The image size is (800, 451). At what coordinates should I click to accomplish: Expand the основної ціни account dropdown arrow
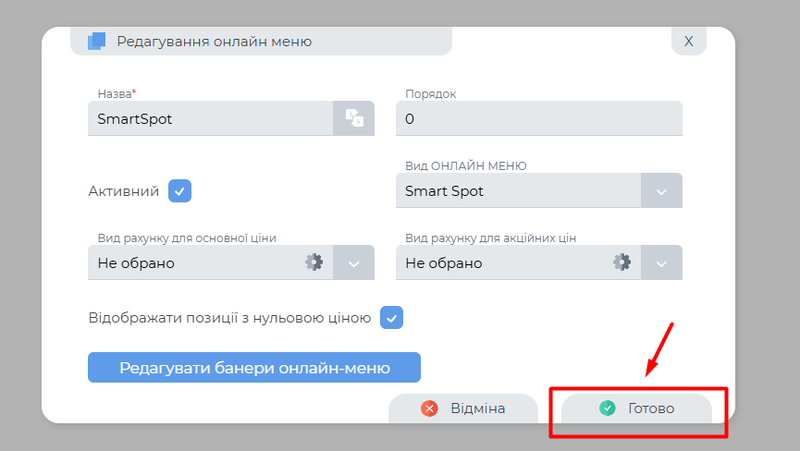point(354,263)
